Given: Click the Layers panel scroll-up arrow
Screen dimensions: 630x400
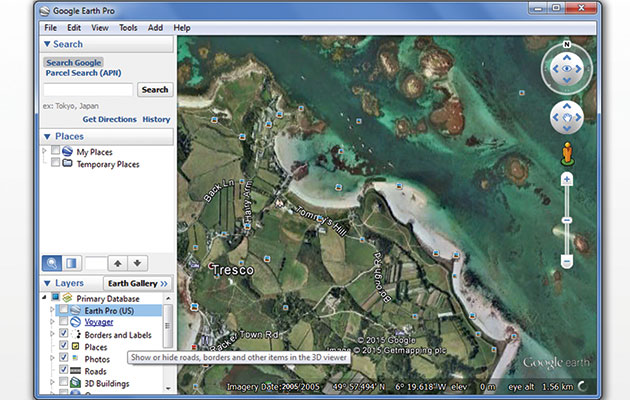Looking at the screenshot, I should (x=168, y=298).
